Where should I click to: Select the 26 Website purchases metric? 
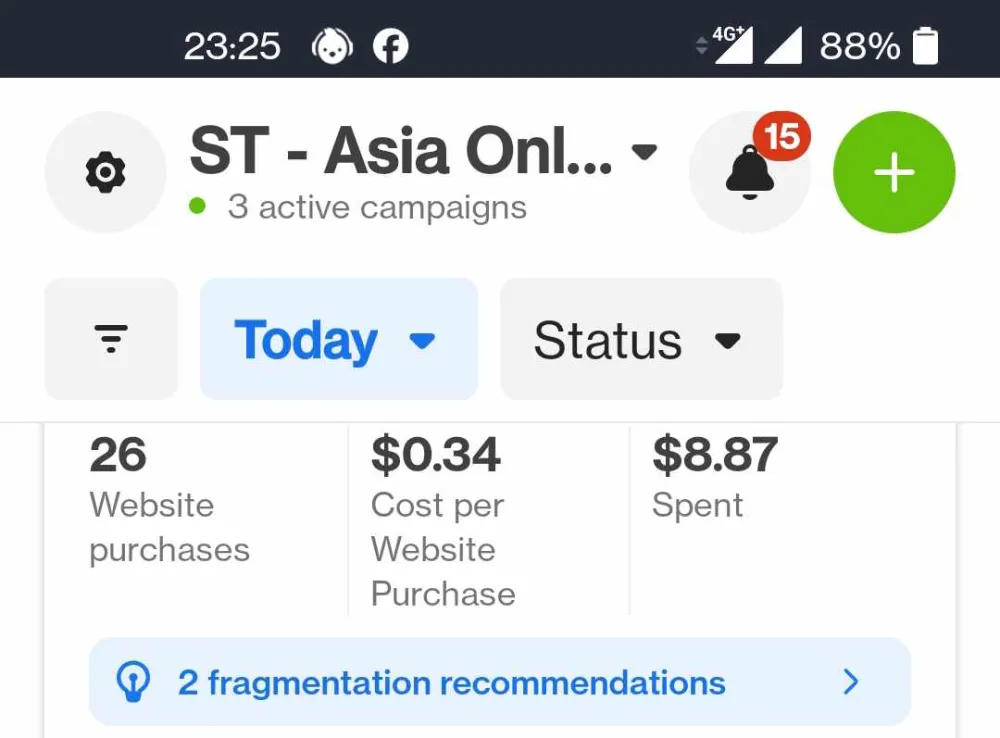[170, 500]
